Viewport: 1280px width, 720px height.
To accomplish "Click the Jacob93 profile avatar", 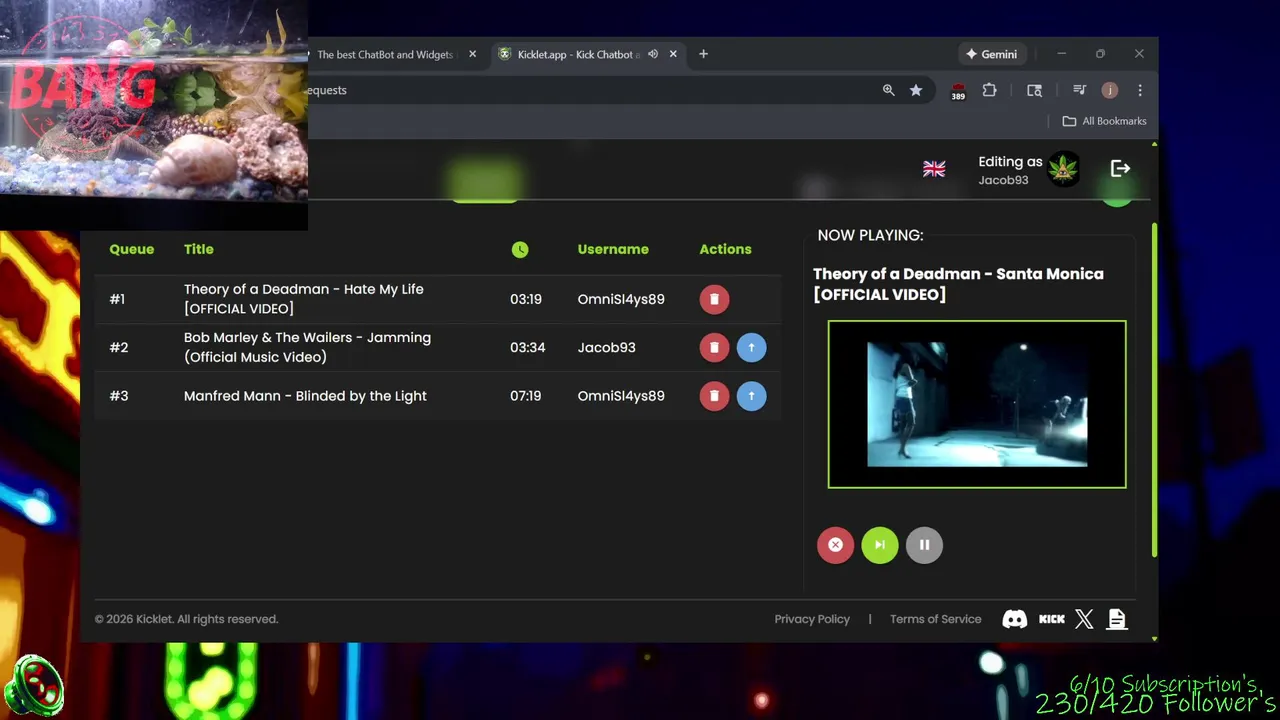I will pyautogui.click(x=1063, y=169).
